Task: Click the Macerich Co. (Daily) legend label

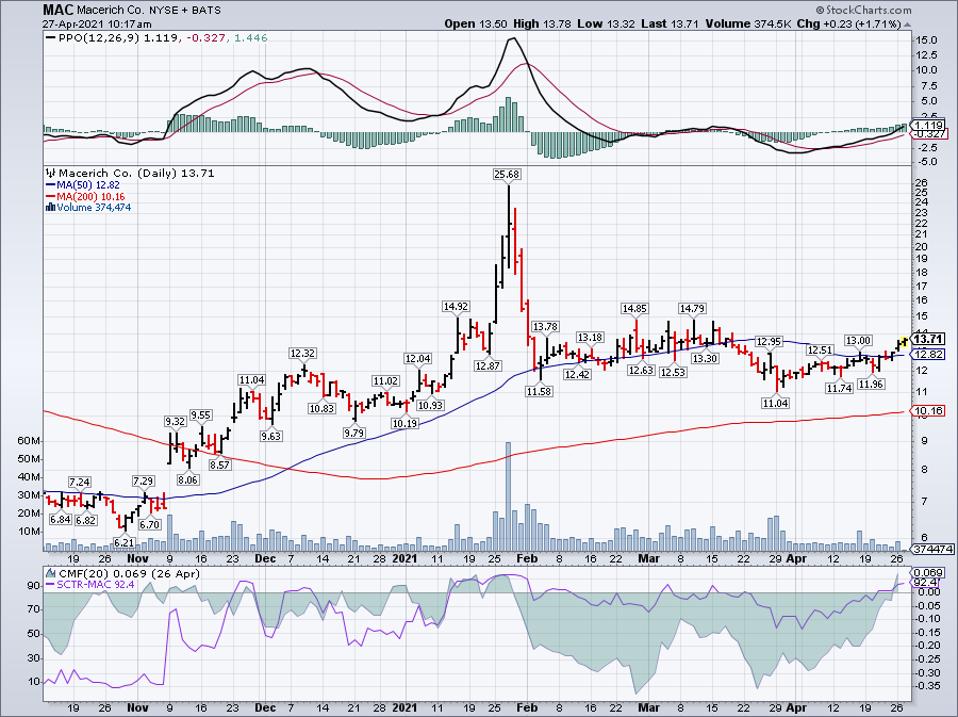Action: (x=118, y=173)
